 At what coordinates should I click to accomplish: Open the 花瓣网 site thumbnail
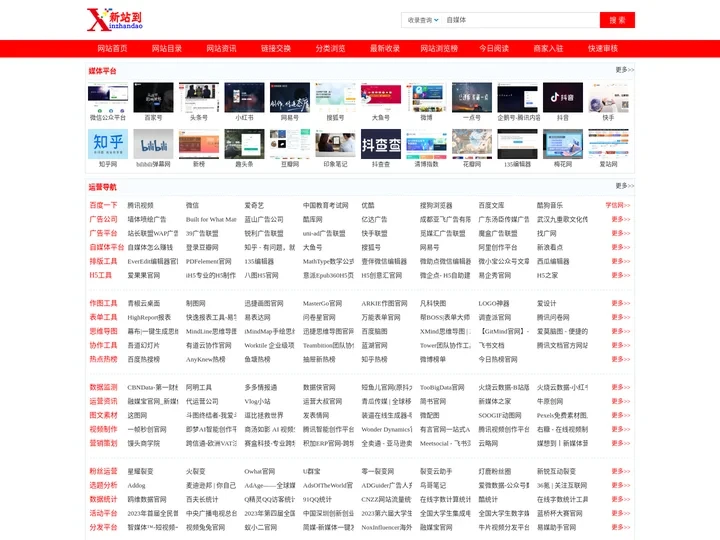(x=472, y=144)
